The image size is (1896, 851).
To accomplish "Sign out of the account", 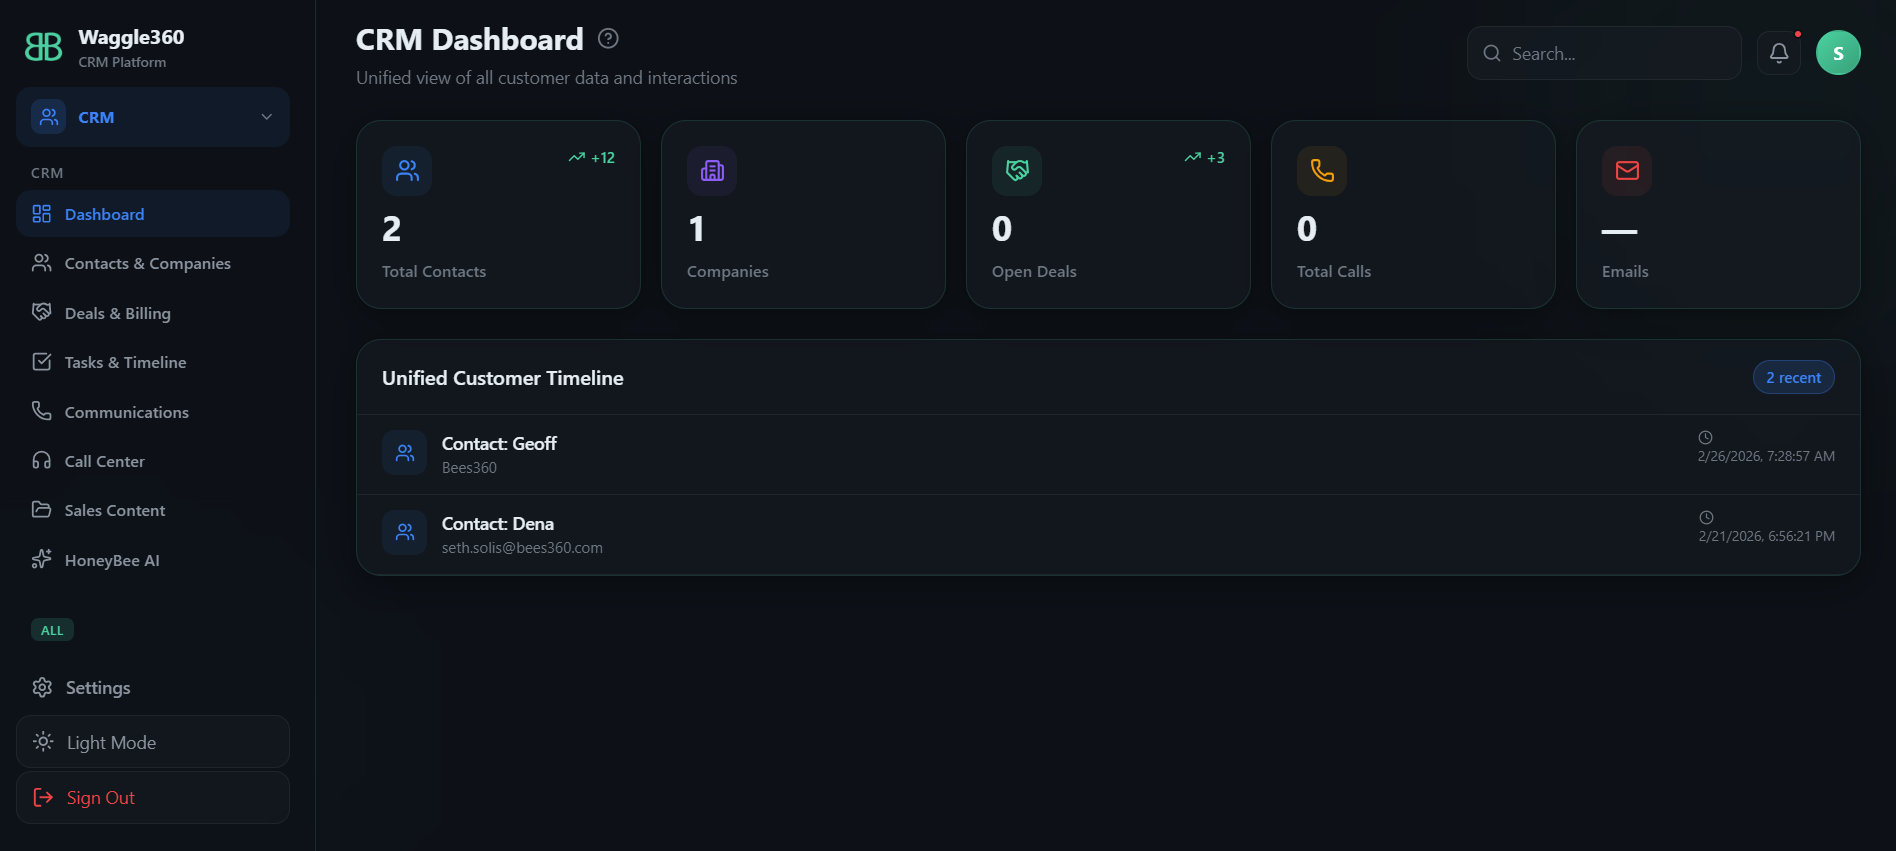I will pos(153,797).
